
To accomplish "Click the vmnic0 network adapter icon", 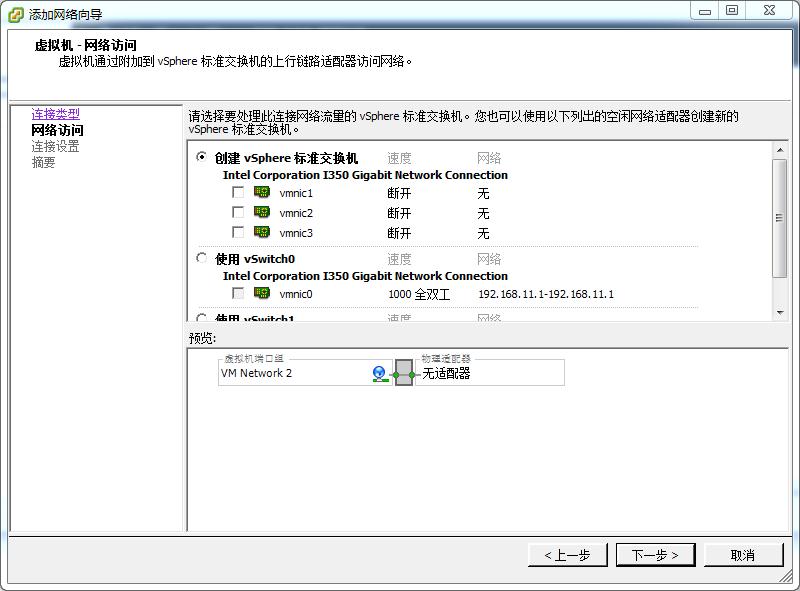I will pos(262,293).
